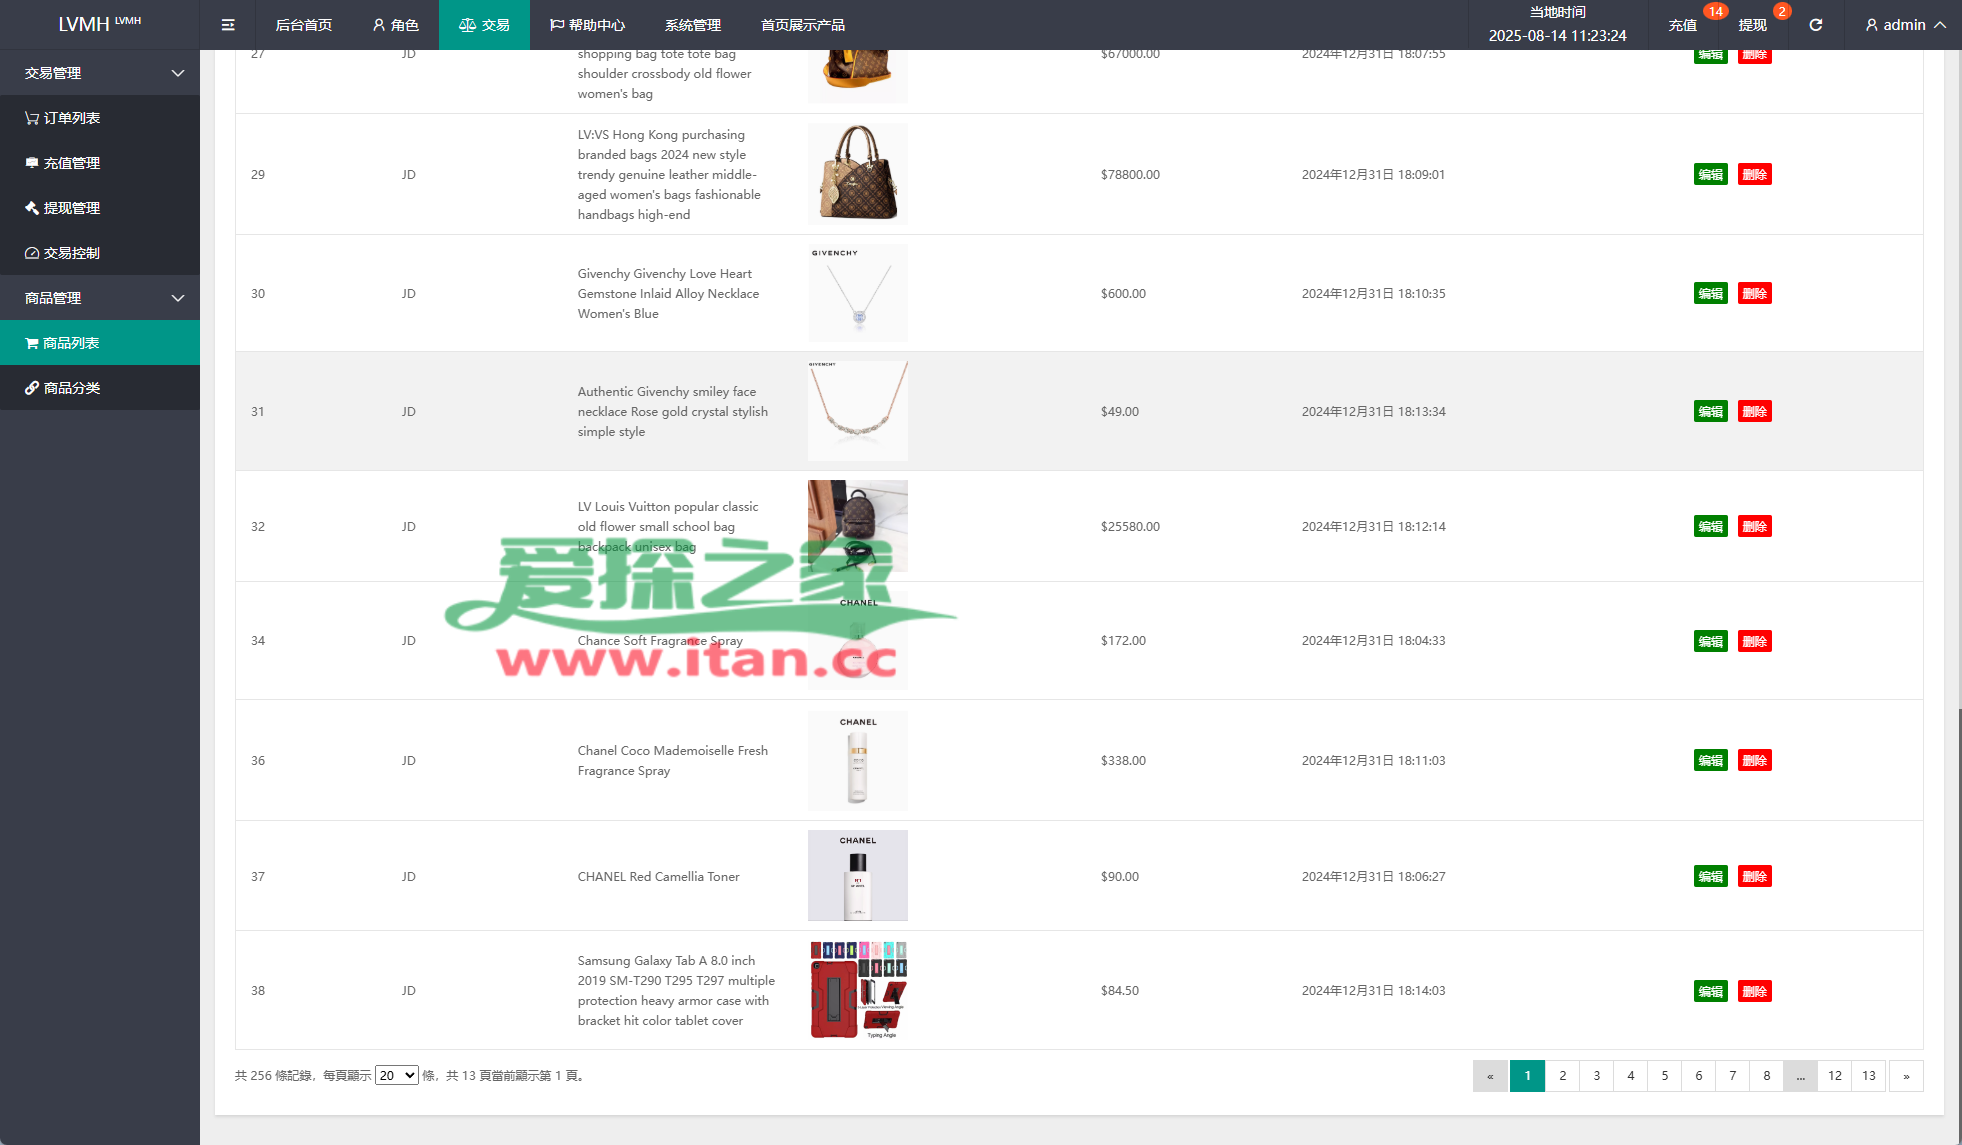Delete Givenchy smiley face necklace row 31
The image size is (1962, 1145).
pos(1755,412)
